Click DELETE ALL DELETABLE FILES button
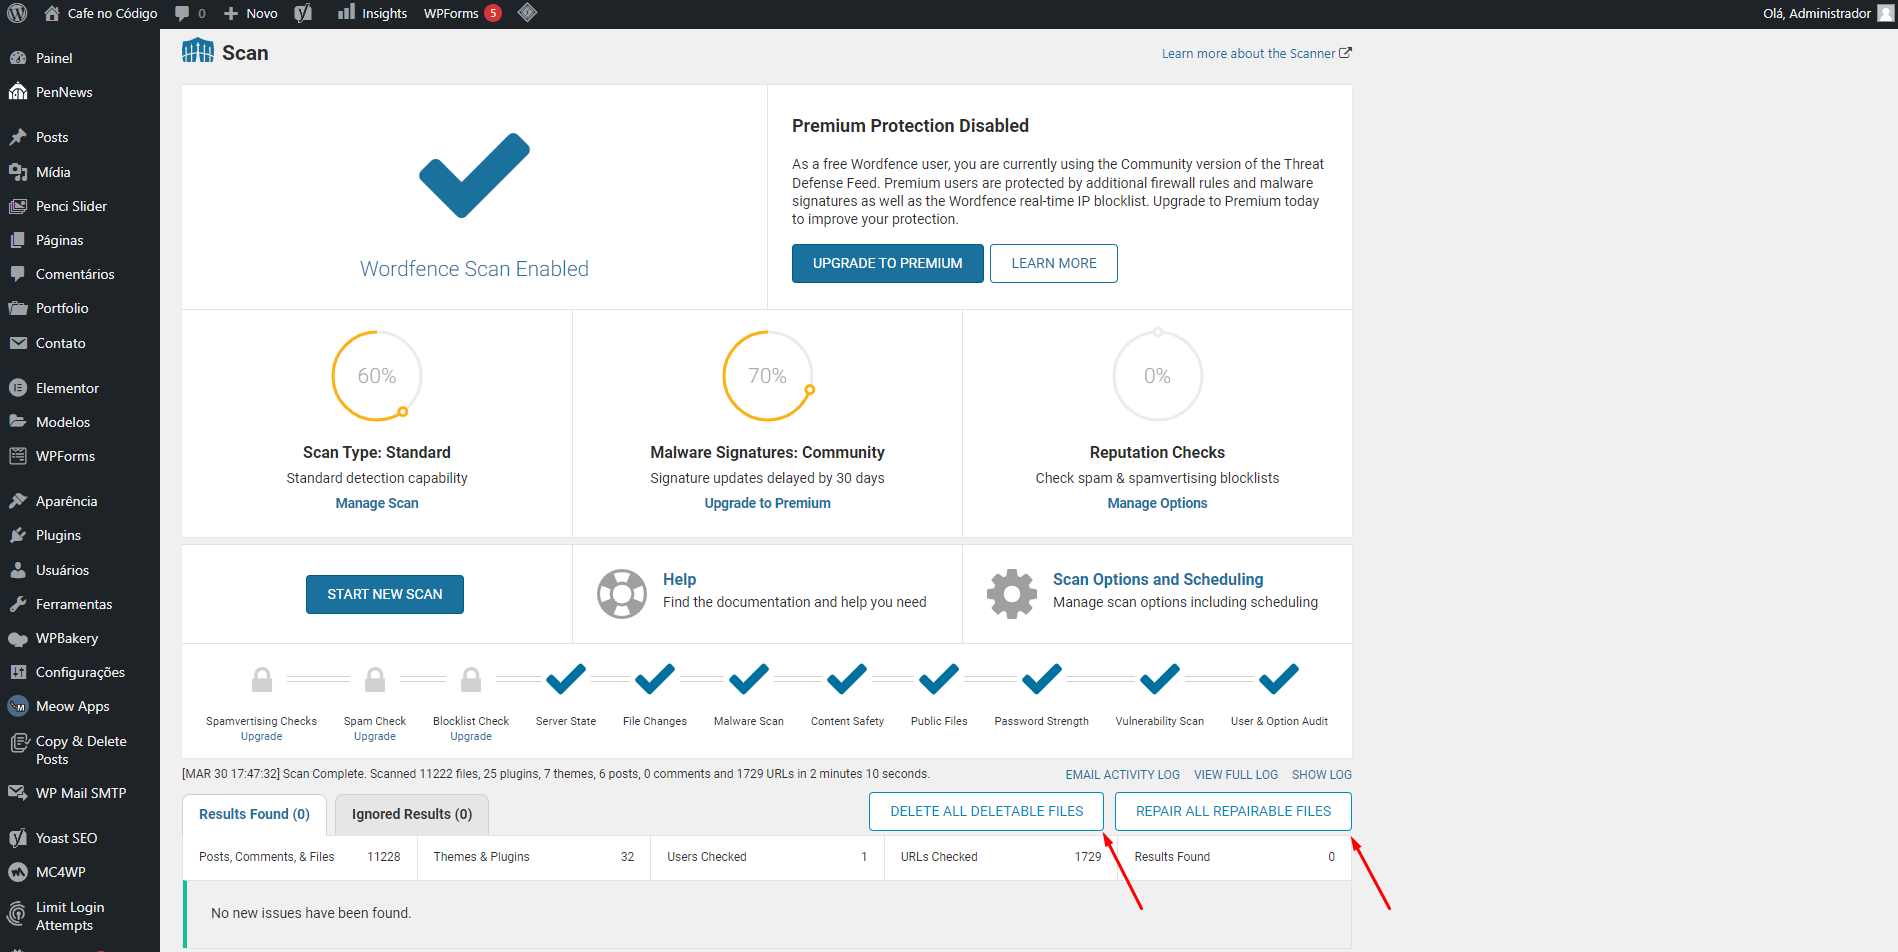Screen dimensions: 1898x952 (x=987, y=811)
